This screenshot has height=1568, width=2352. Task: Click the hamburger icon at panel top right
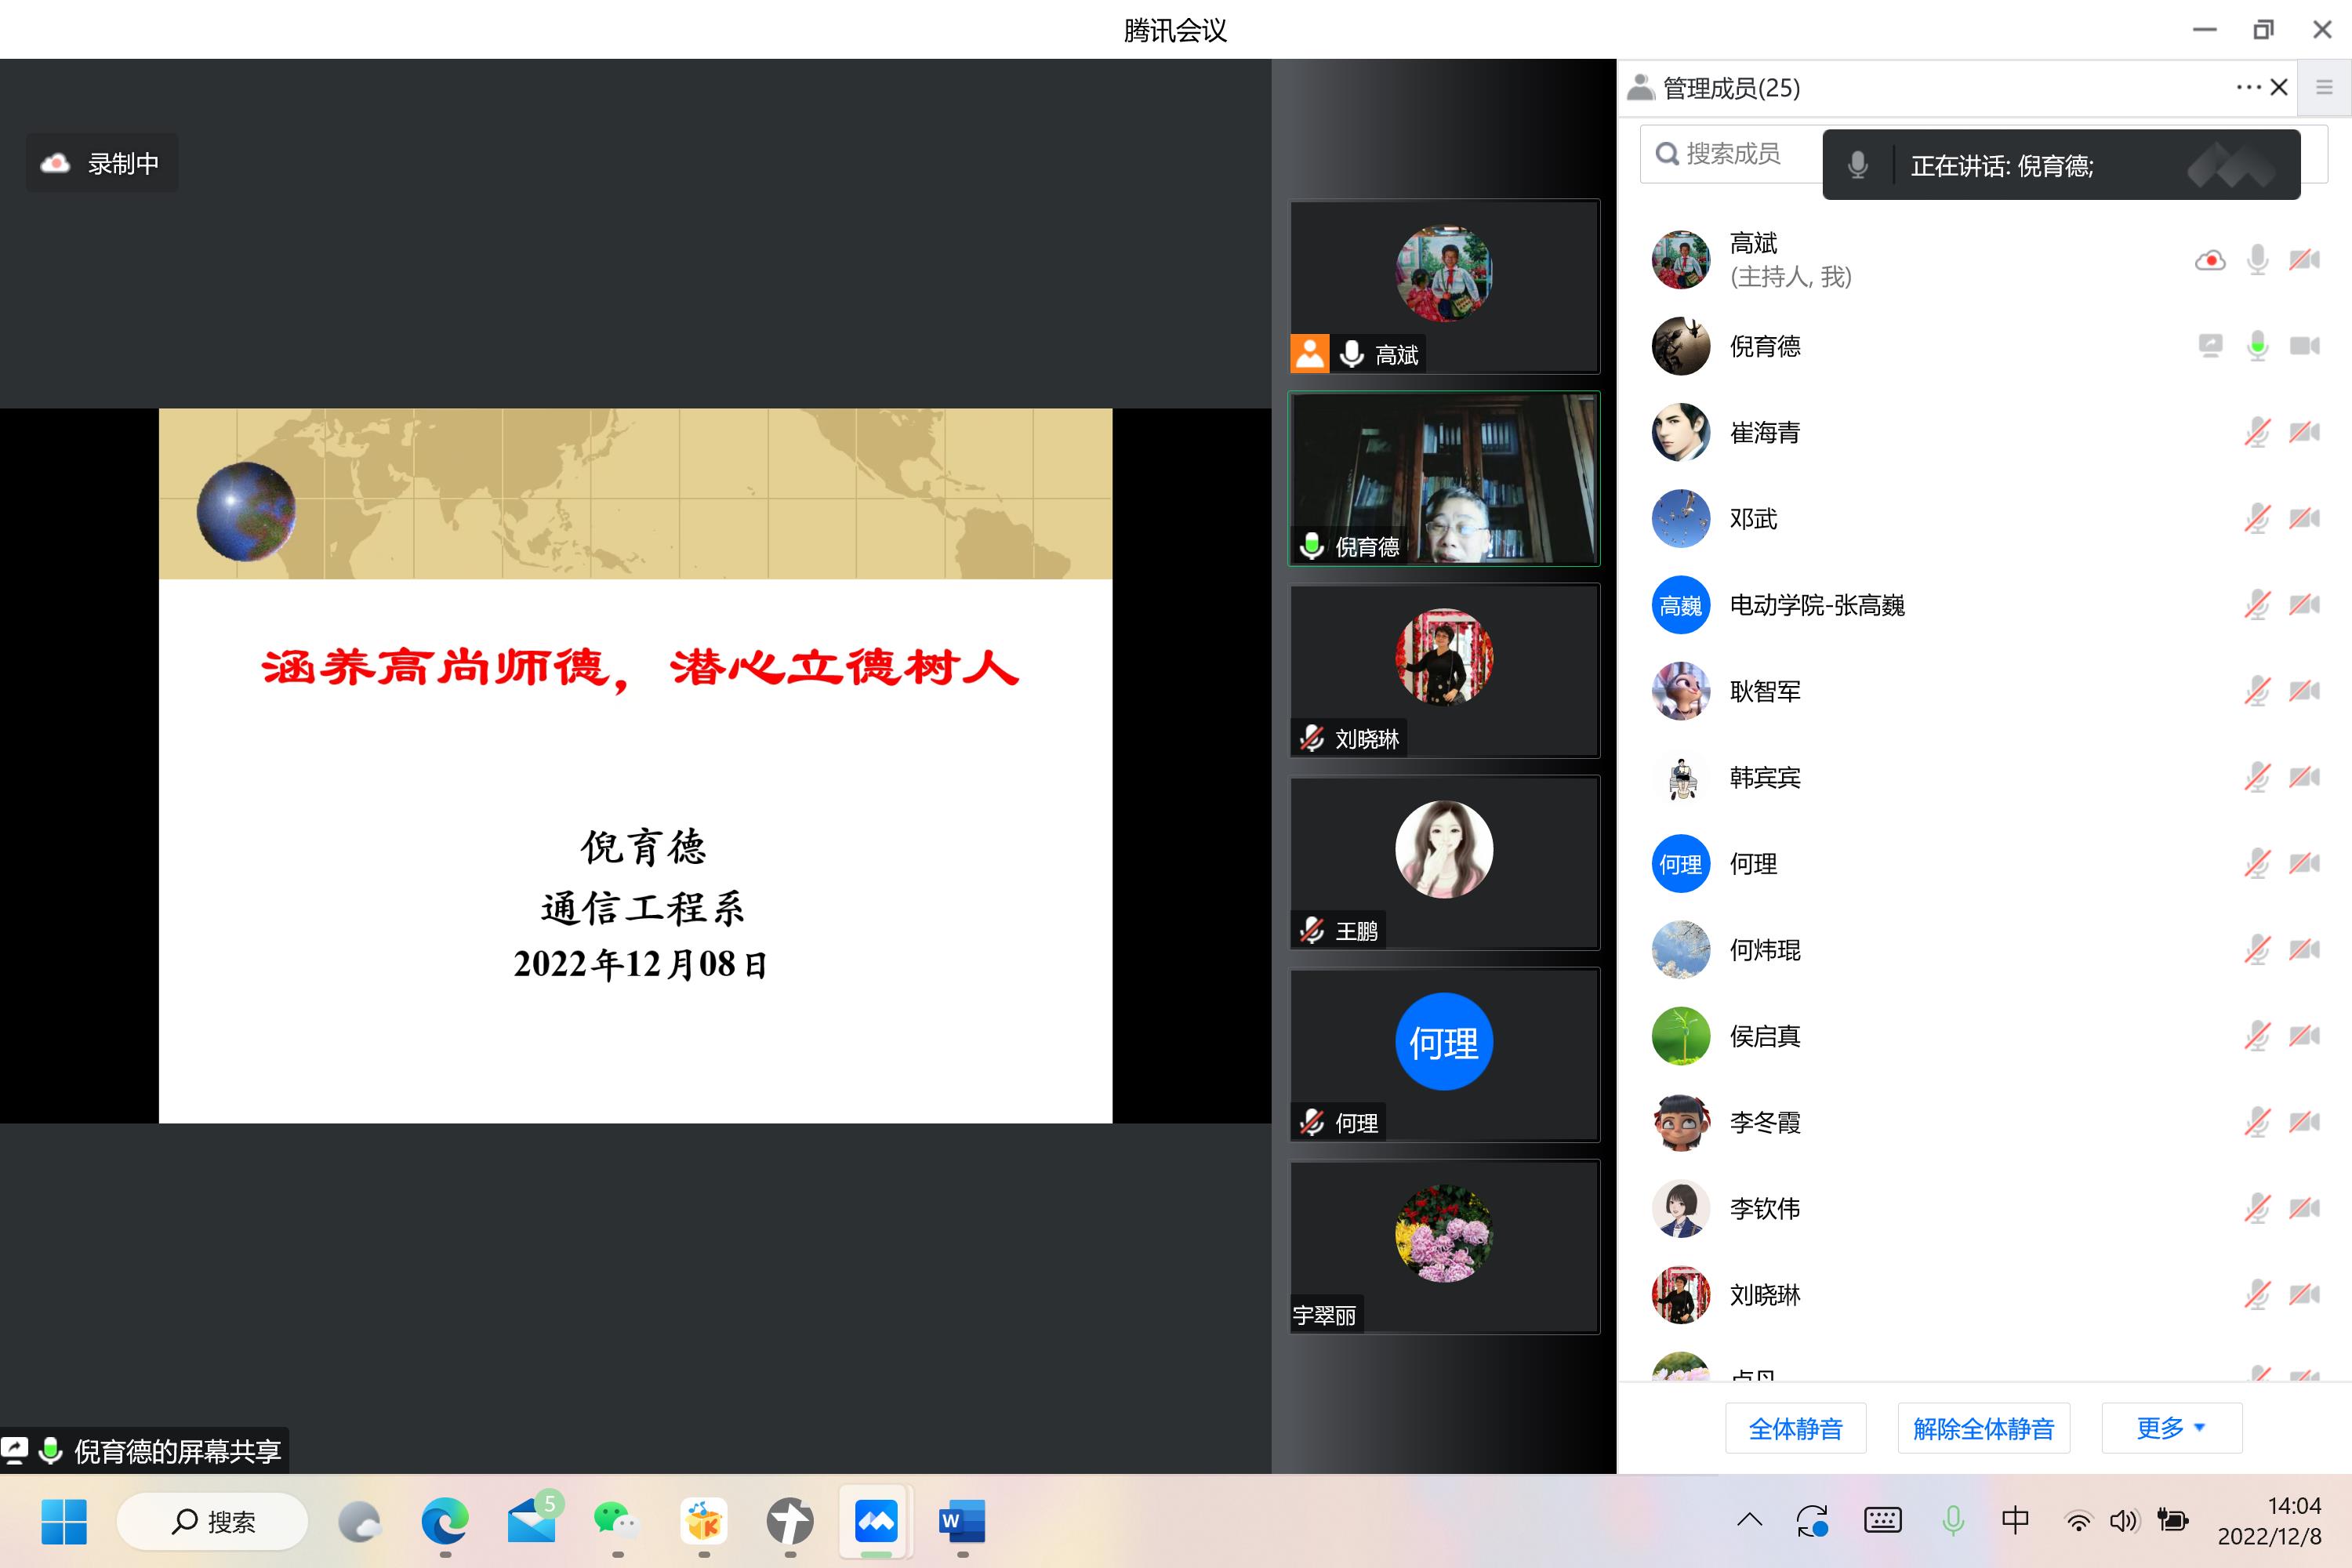point(2324,88)
